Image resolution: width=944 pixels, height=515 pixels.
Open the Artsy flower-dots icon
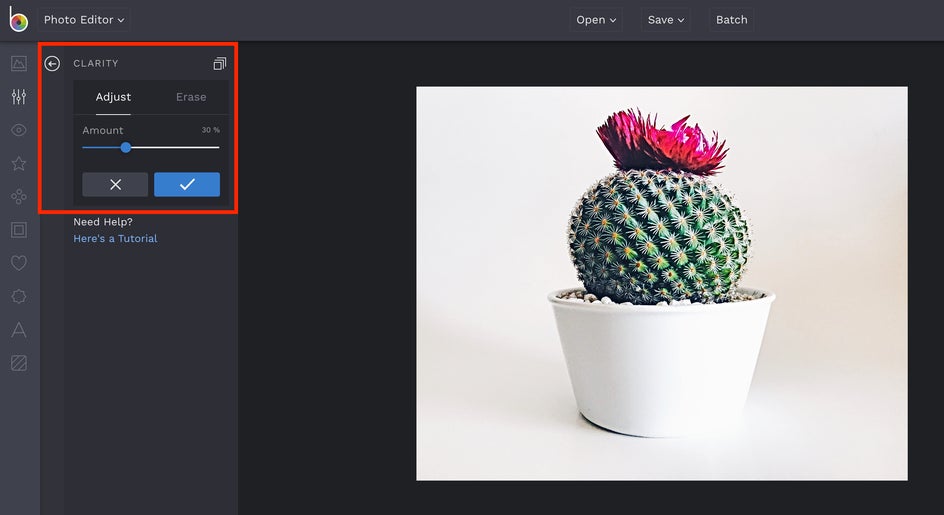(19, 196)
